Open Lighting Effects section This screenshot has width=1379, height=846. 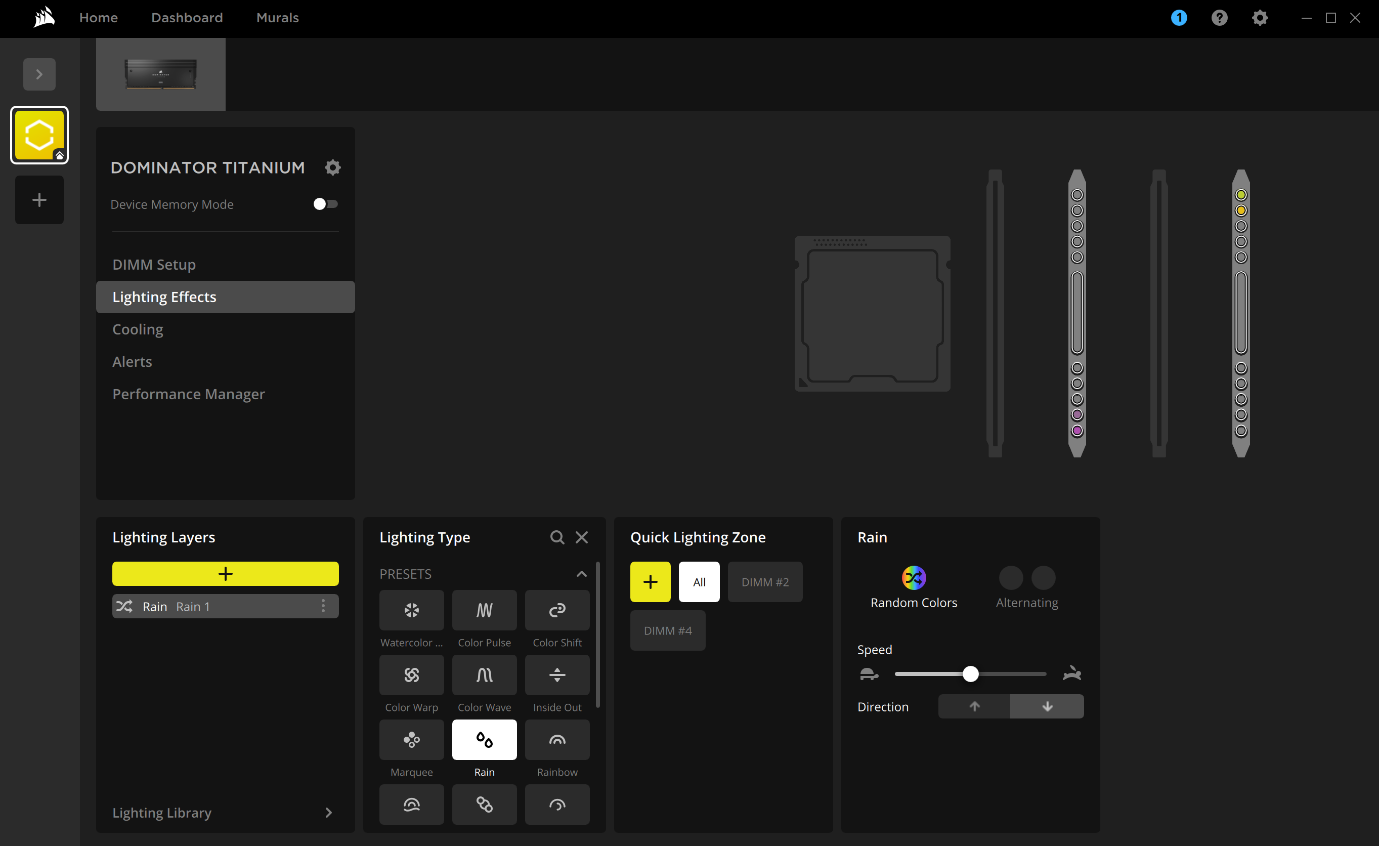[225, 297]
